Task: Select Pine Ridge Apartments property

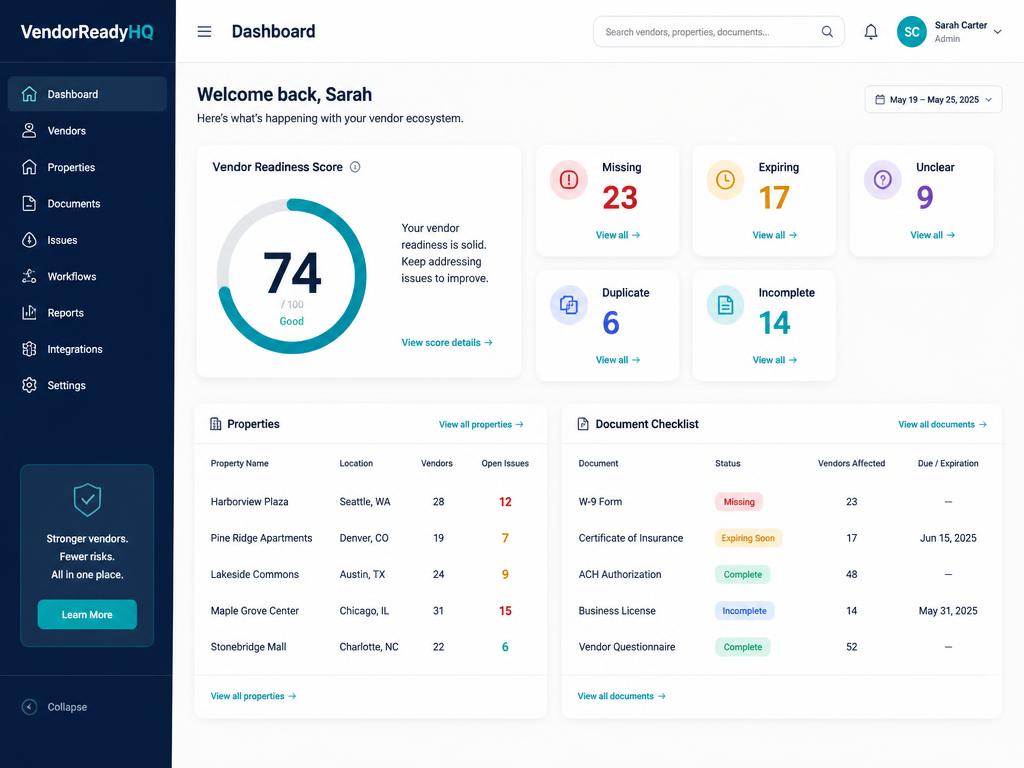Action: tap(261, 538)
